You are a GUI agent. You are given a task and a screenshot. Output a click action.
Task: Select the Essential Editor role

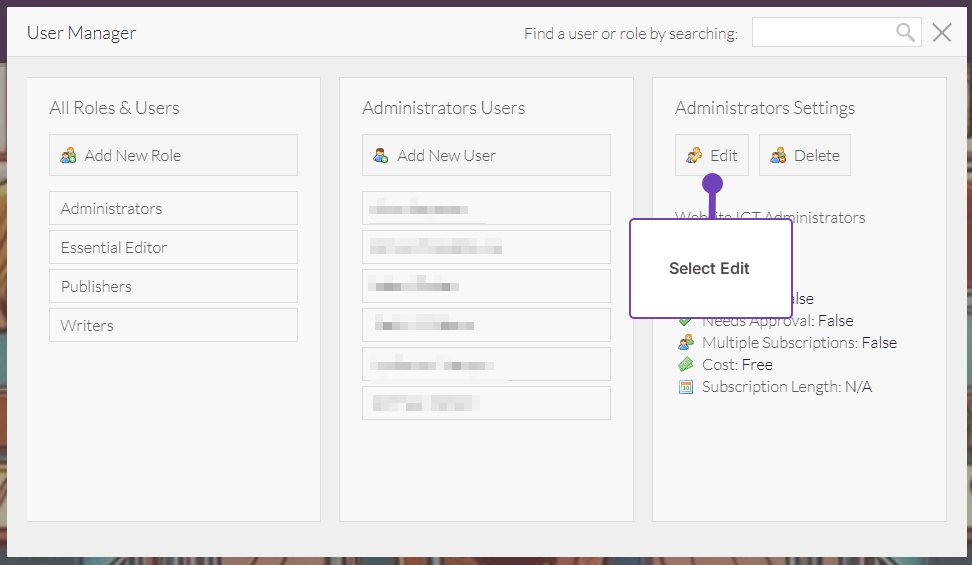coord(173,247)
